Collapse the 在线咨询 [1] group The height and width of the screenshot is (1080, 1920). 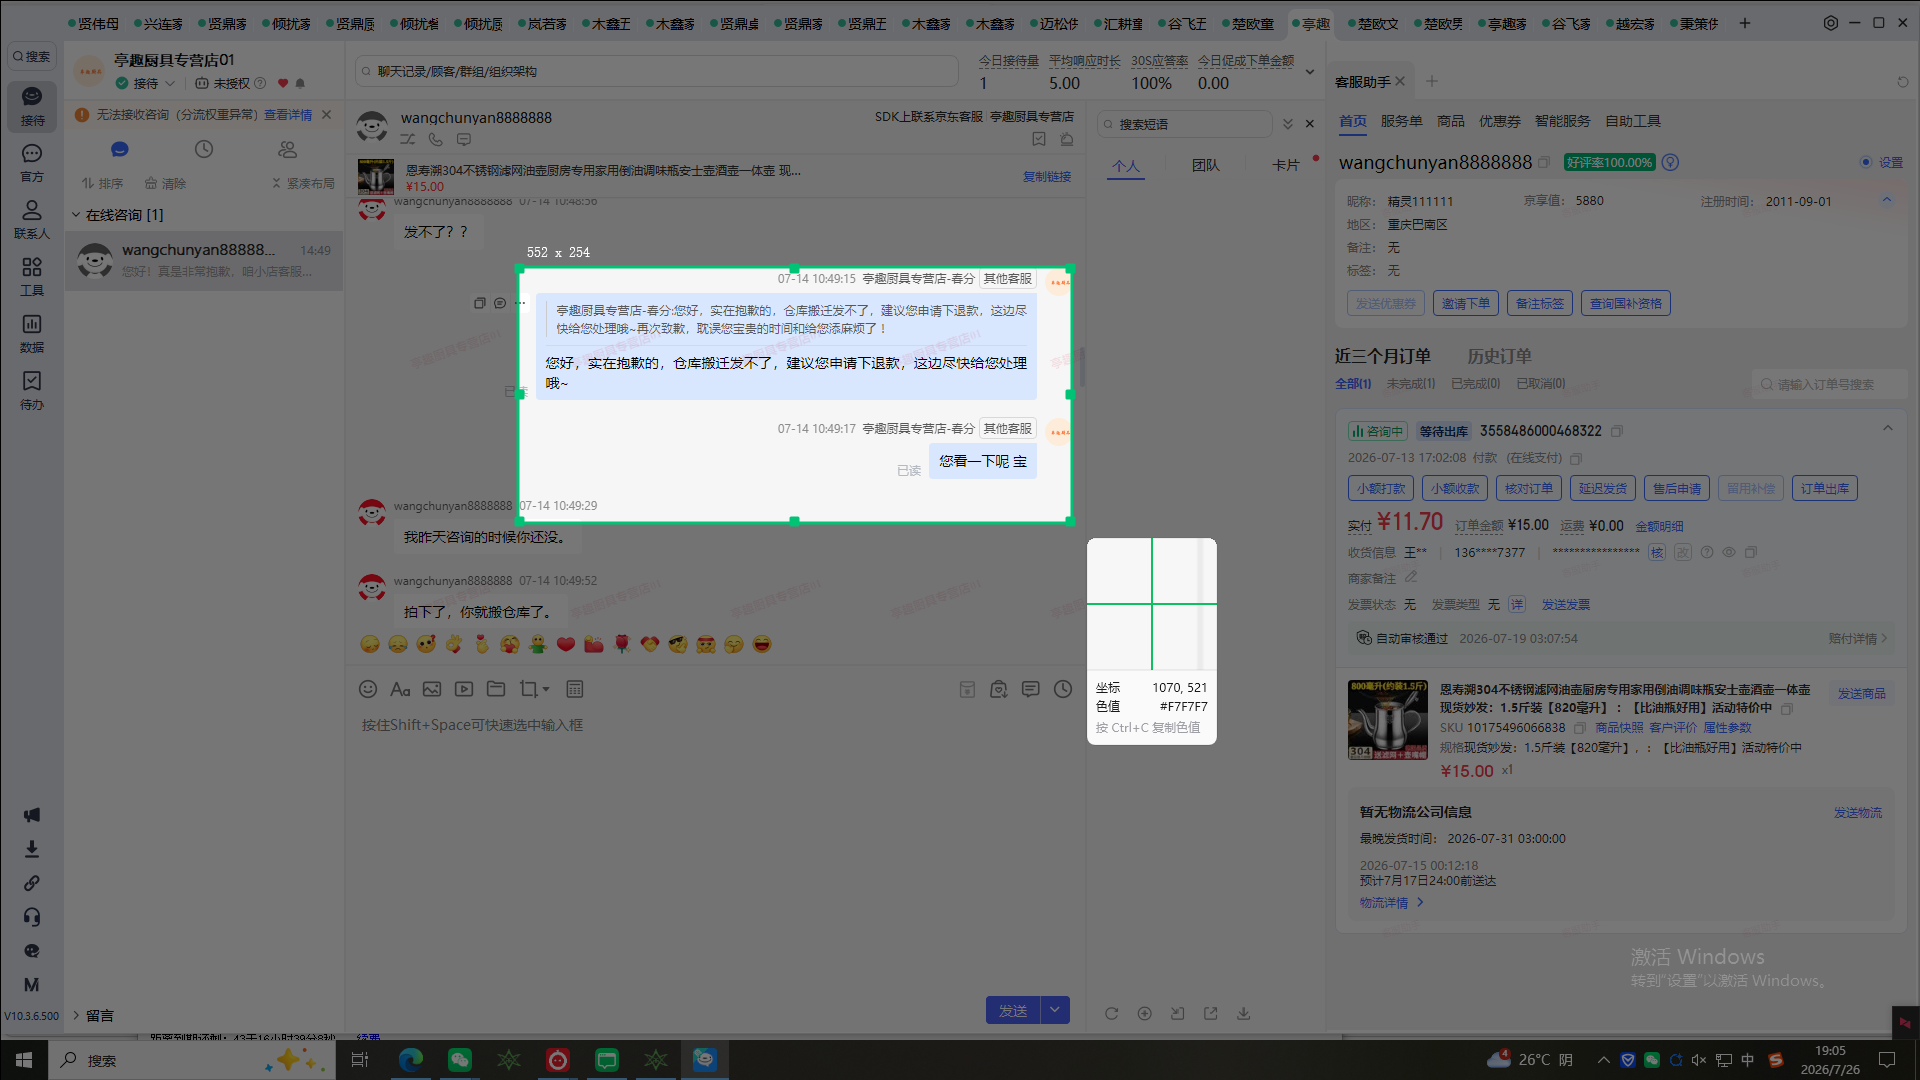[76, 215]
